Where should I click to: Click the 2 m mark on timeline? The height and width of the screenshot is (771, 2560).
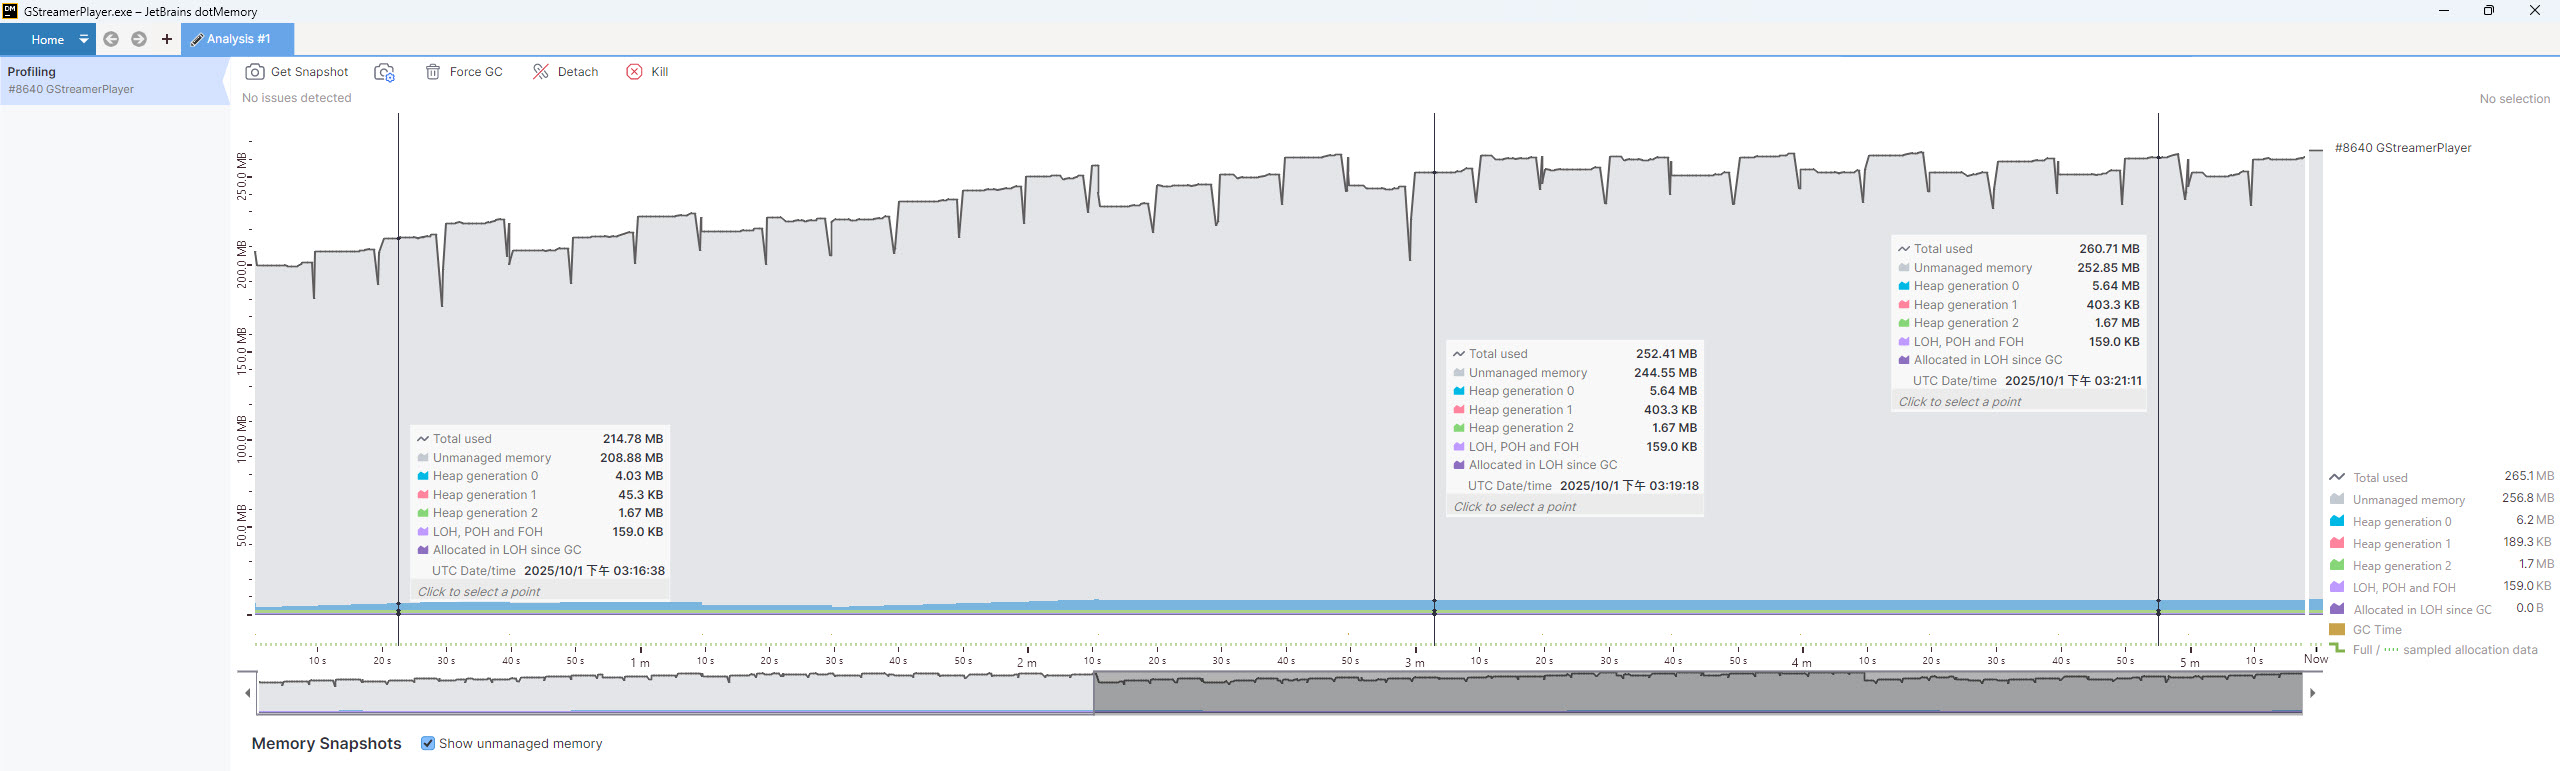pyautogui.click(x=1027, y=662)
